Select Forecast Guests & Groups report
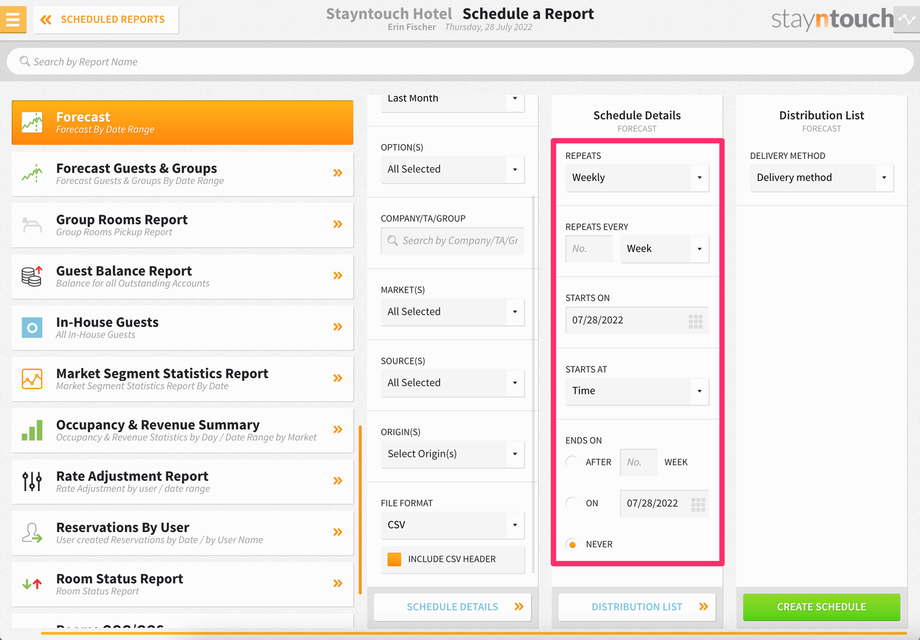The width and height of the screenshot is (920, 640). pos(182,174)
